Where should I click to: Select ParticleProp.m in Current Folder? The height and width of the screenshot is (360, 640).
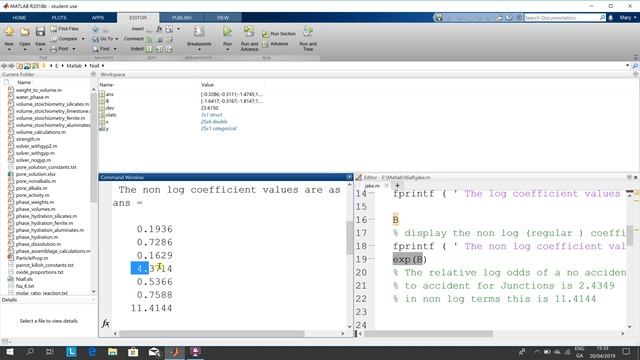[32, 258]
